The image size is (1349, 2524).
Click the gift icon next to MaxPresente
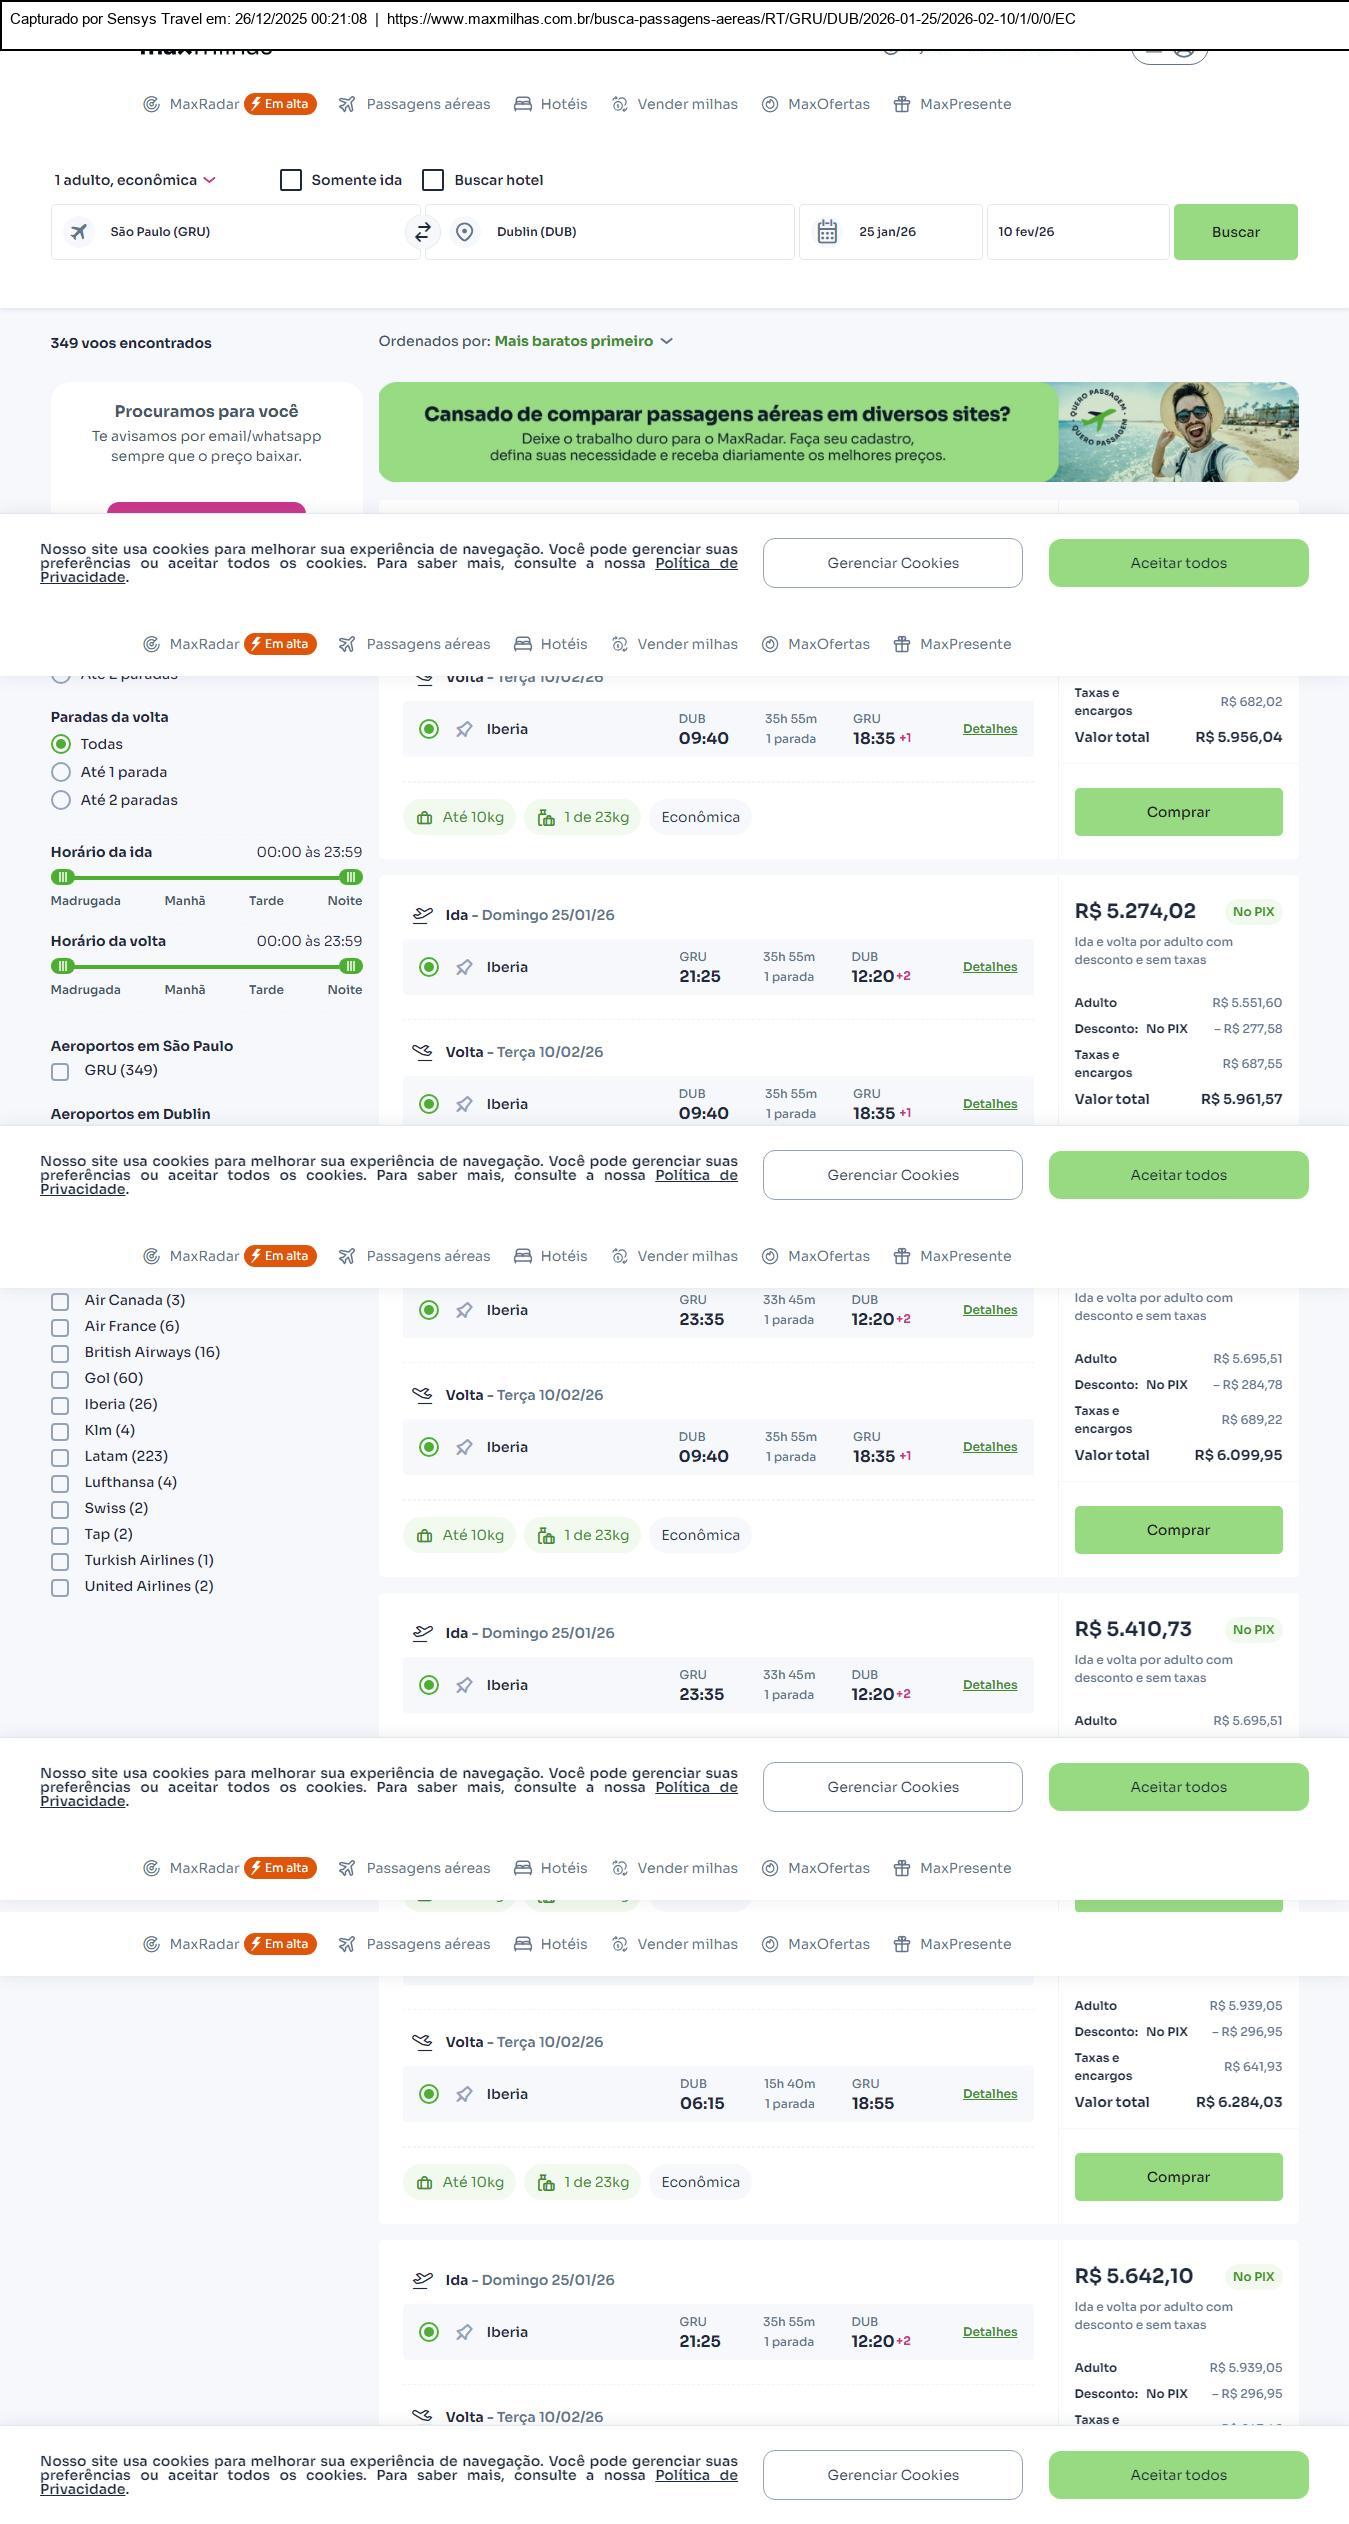tap(902, 104)
